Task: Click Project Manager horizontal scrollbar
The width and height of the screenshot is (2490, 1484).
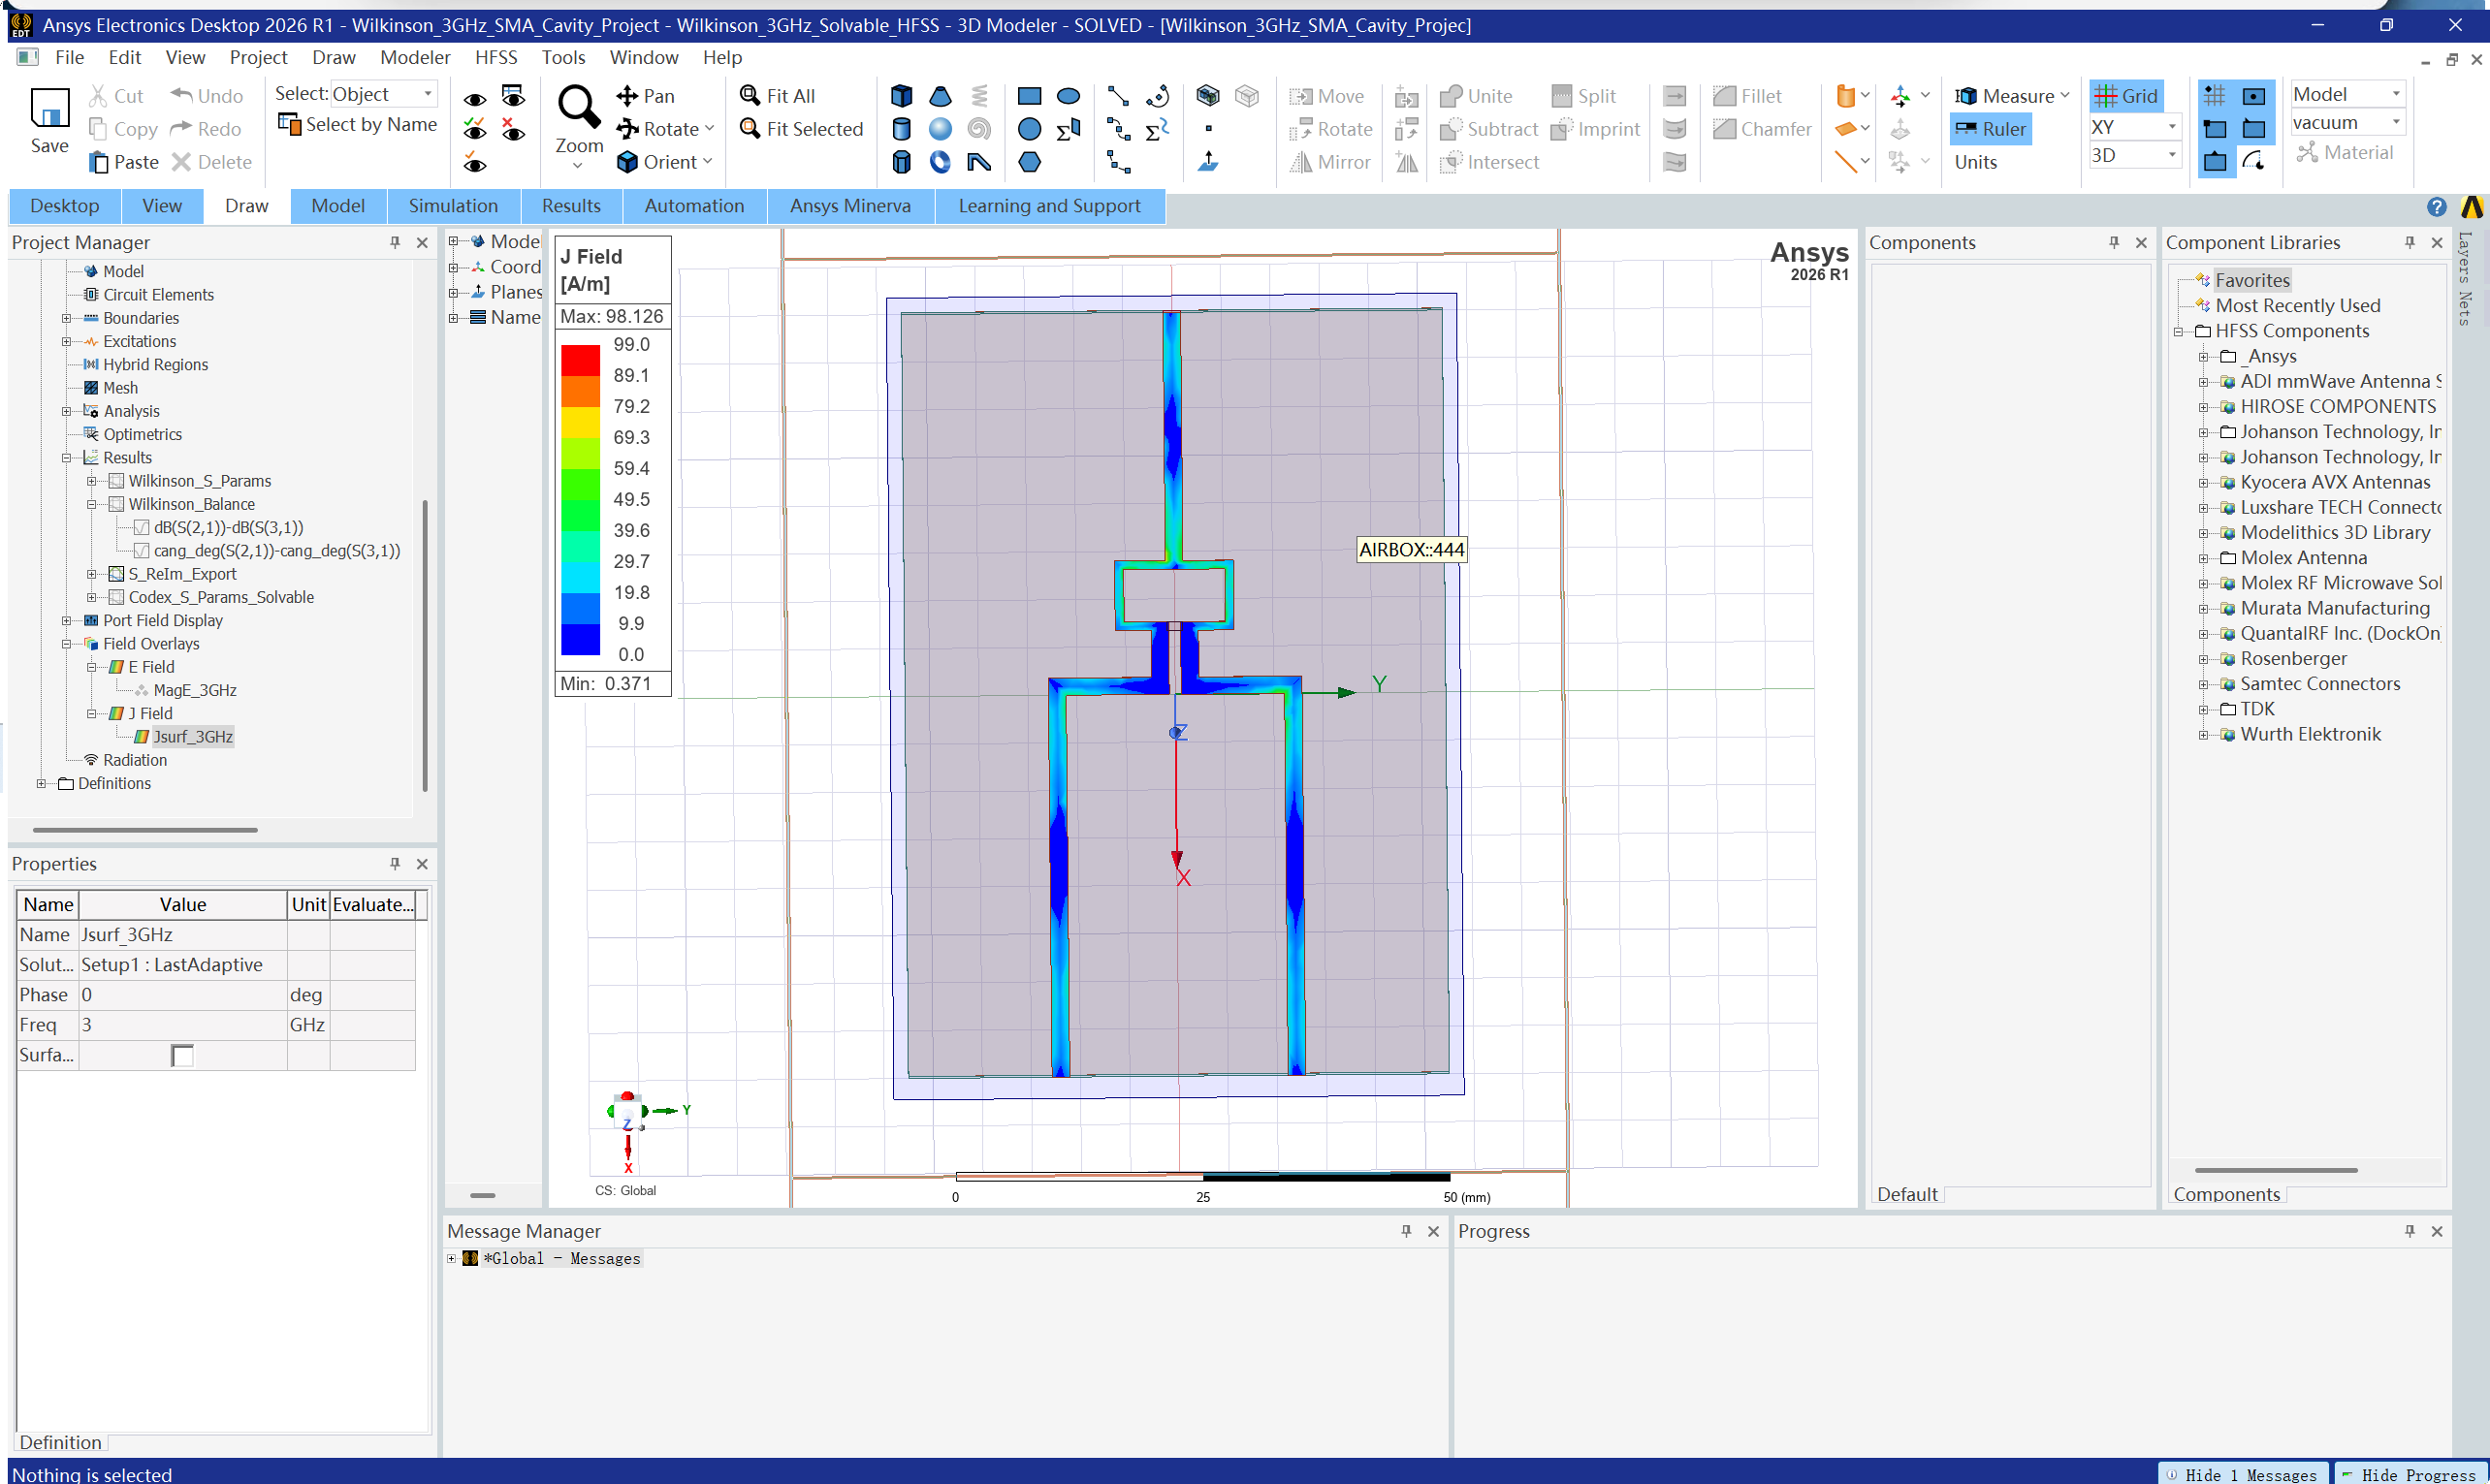Action: pyautogui.click(x=145, y=830)
